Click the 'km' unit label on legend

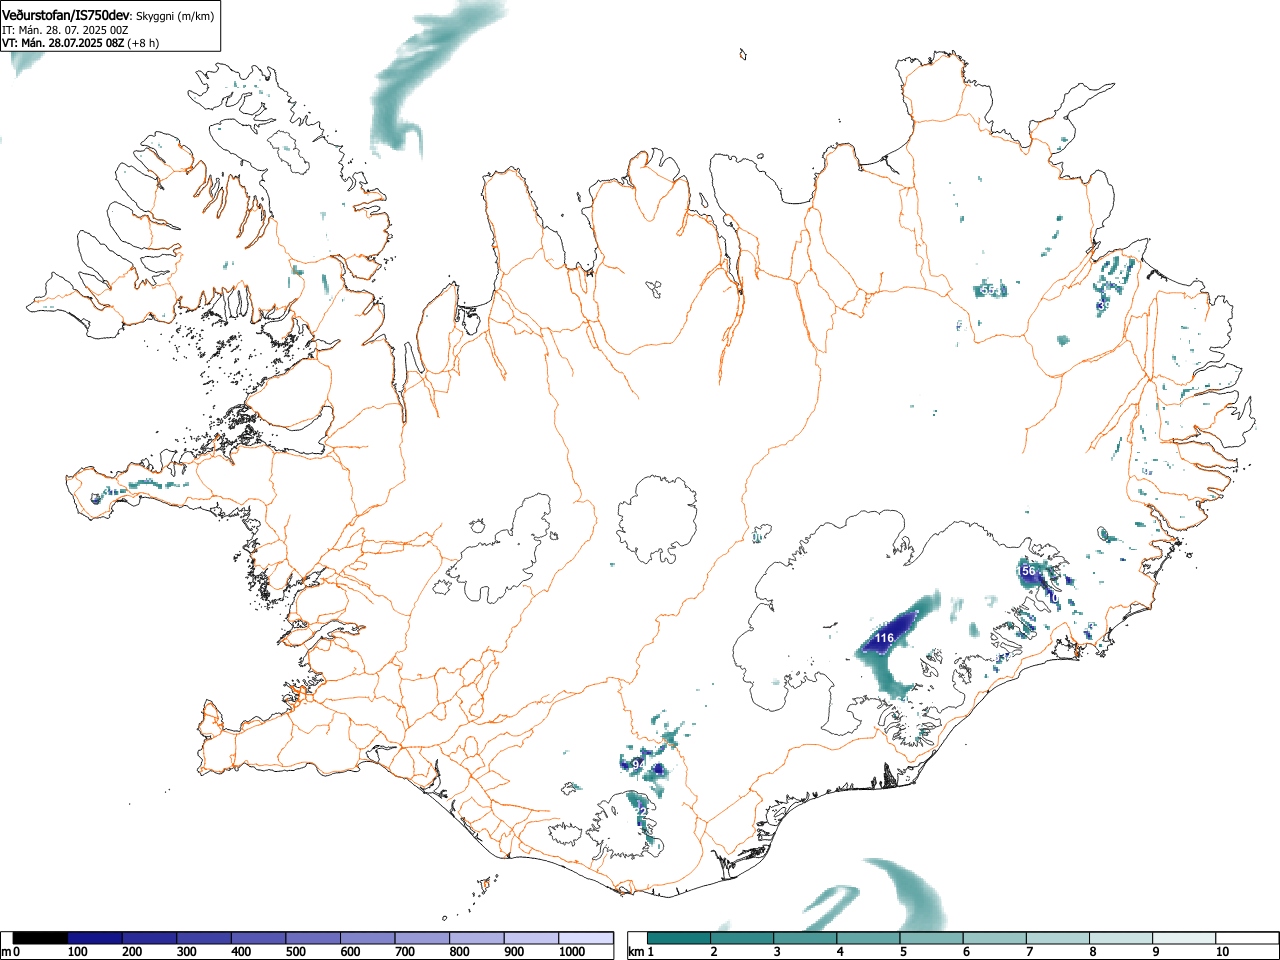coord(636,951)
